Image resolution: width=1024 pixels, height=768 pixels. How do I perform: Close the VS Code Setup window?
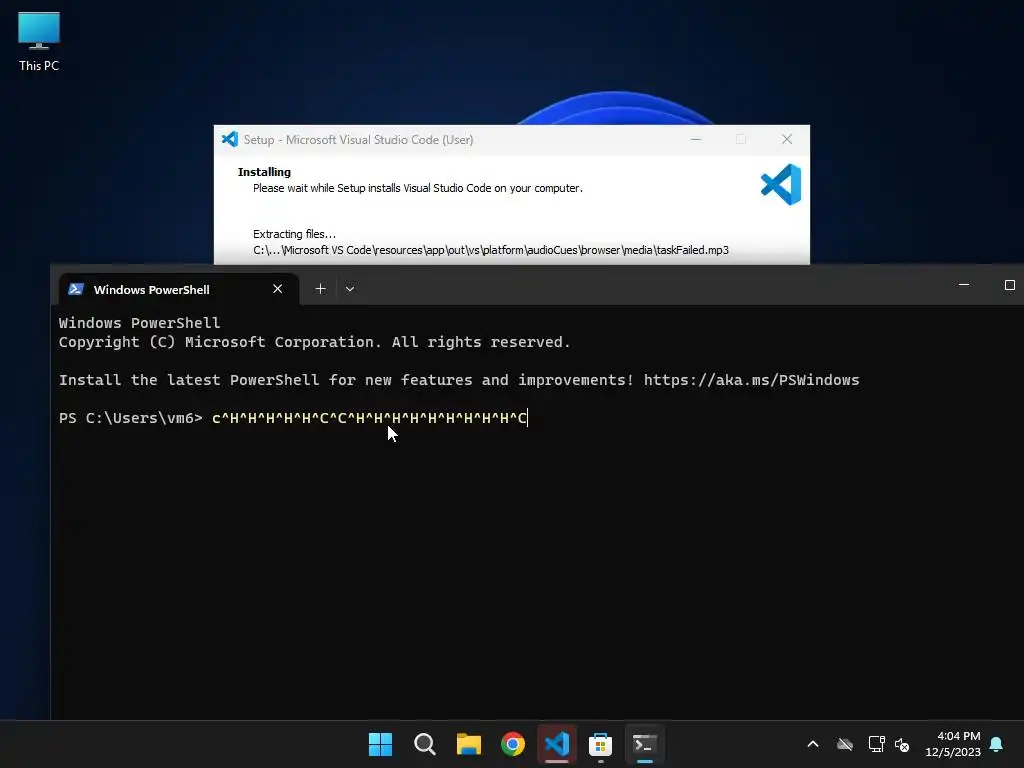point(787,139)
